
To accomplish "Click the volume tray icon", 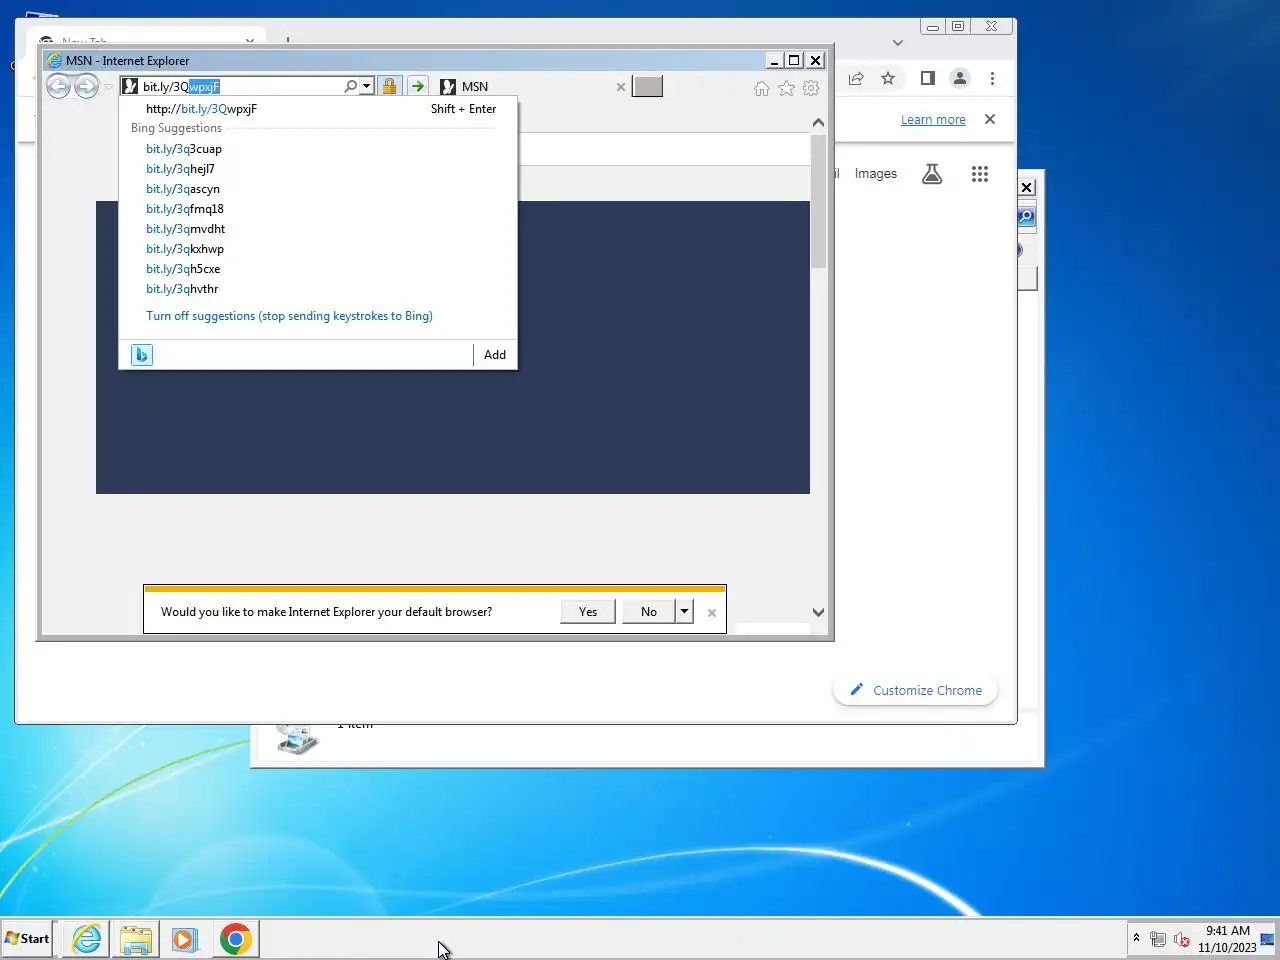I will 1182,939.
